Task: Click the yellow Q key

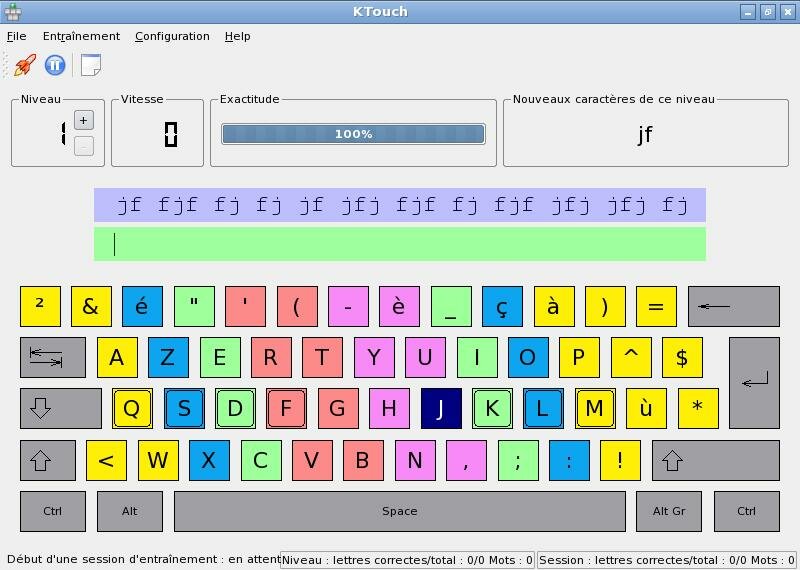Action: (132, 408)
